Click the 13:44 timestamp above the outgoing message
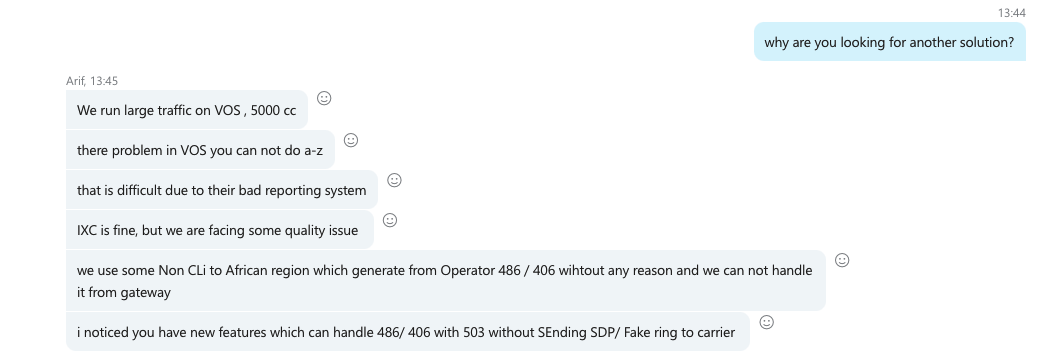The image size is (1039, 361). (1012, 13)
